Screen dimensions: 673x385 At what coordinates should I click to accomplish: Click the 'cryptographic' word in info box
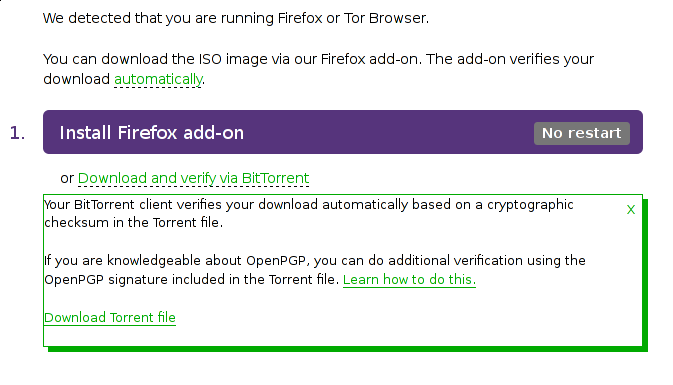coord(530,205)
